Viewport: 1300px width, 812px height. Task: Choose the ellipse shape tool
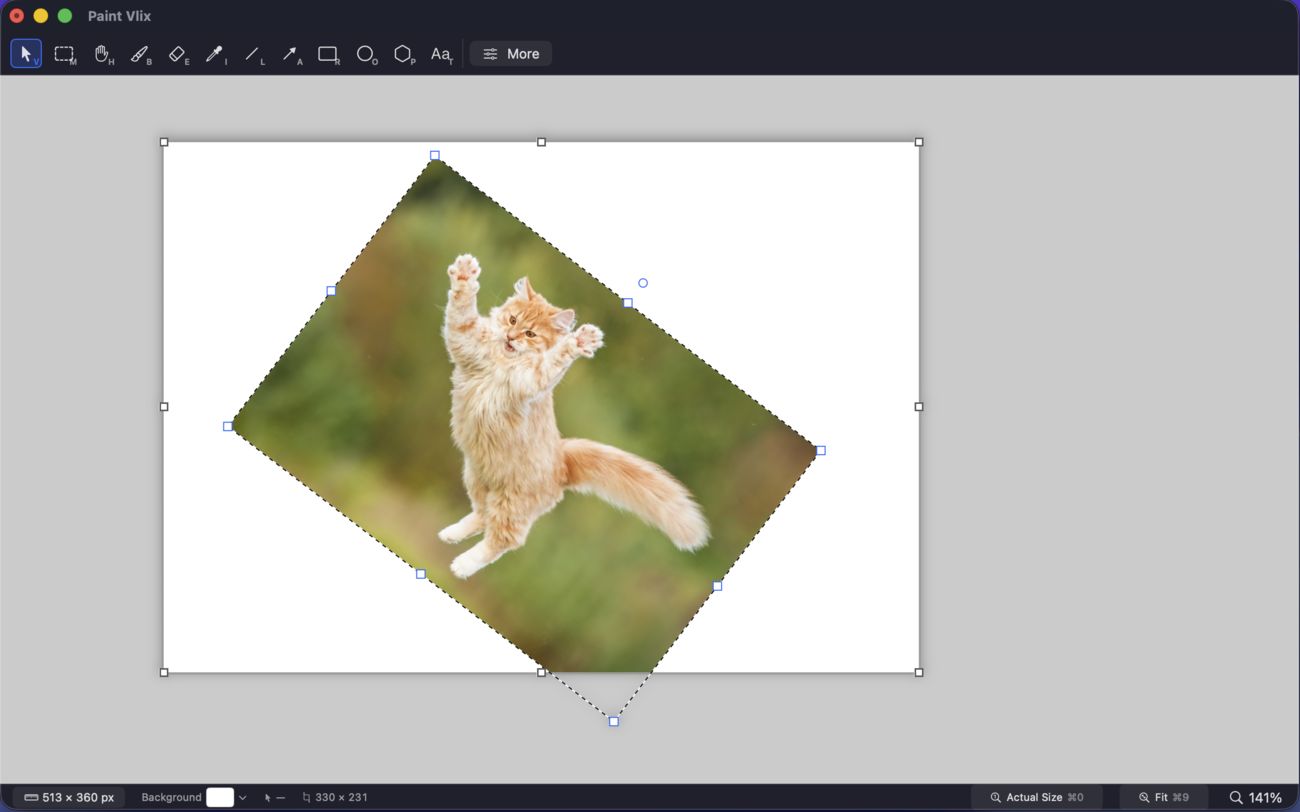366,54
